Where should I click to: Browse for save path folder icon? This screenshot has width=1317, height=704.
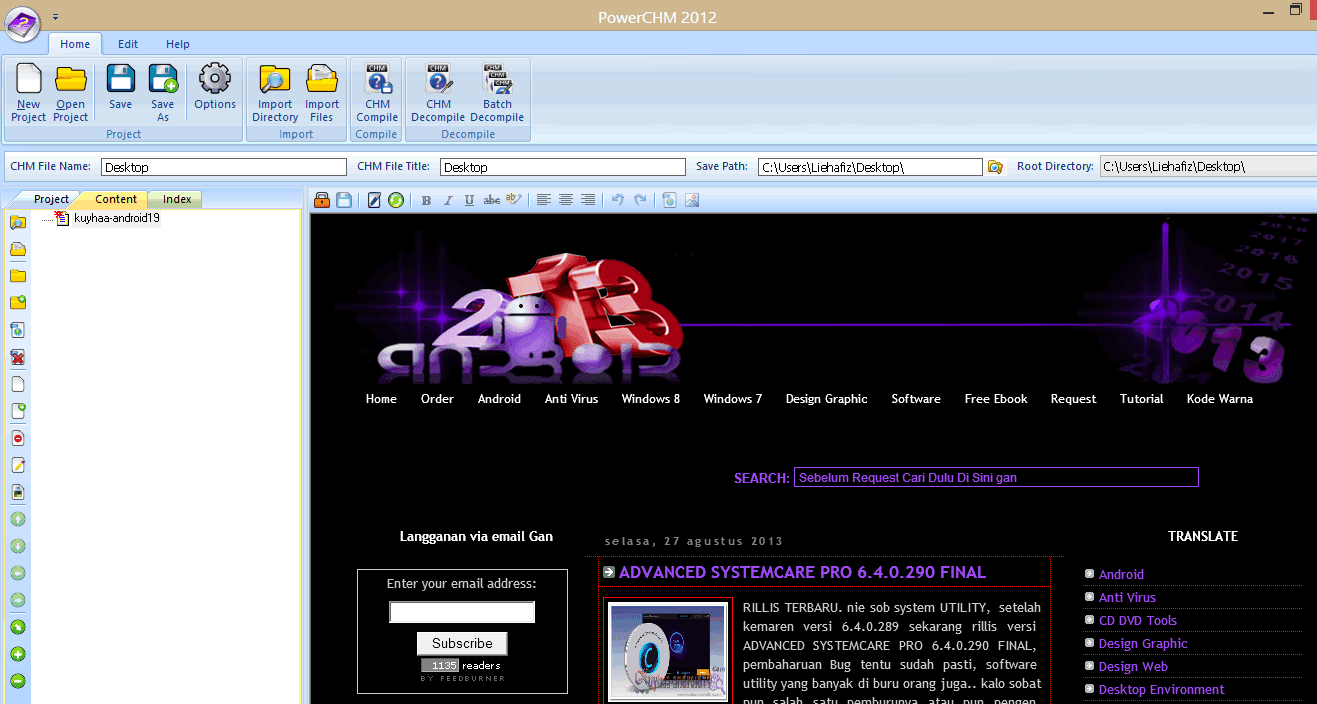click(995, 167)
